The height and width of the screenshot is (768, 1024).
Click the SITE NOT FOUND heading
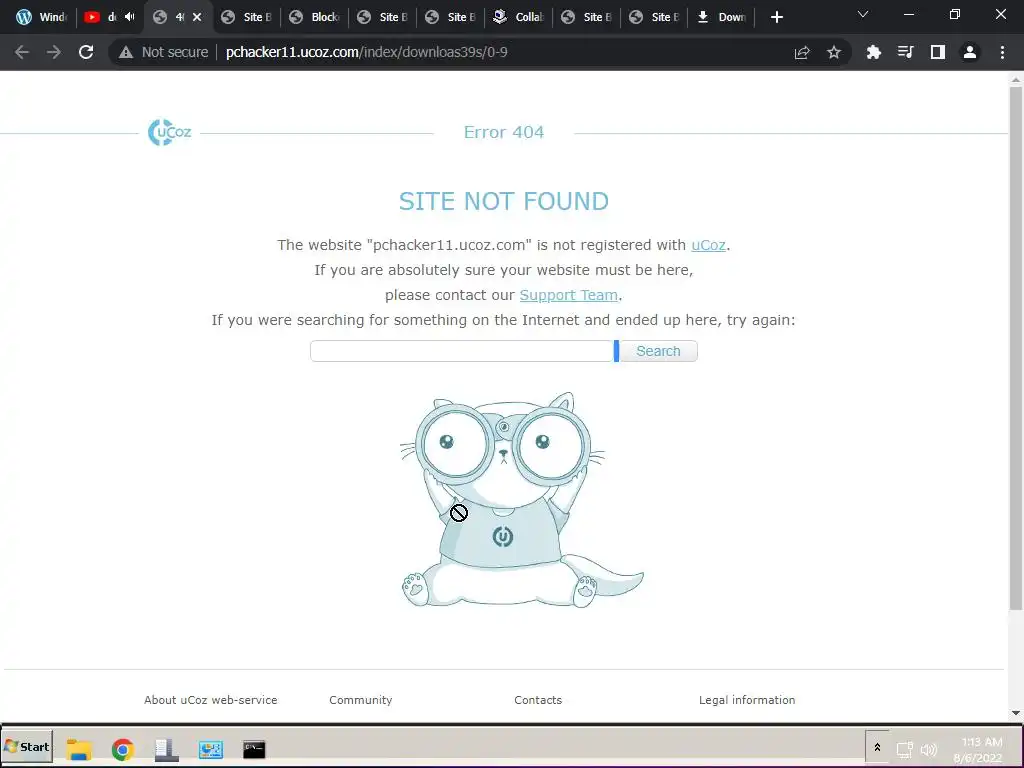click(504, 201)
